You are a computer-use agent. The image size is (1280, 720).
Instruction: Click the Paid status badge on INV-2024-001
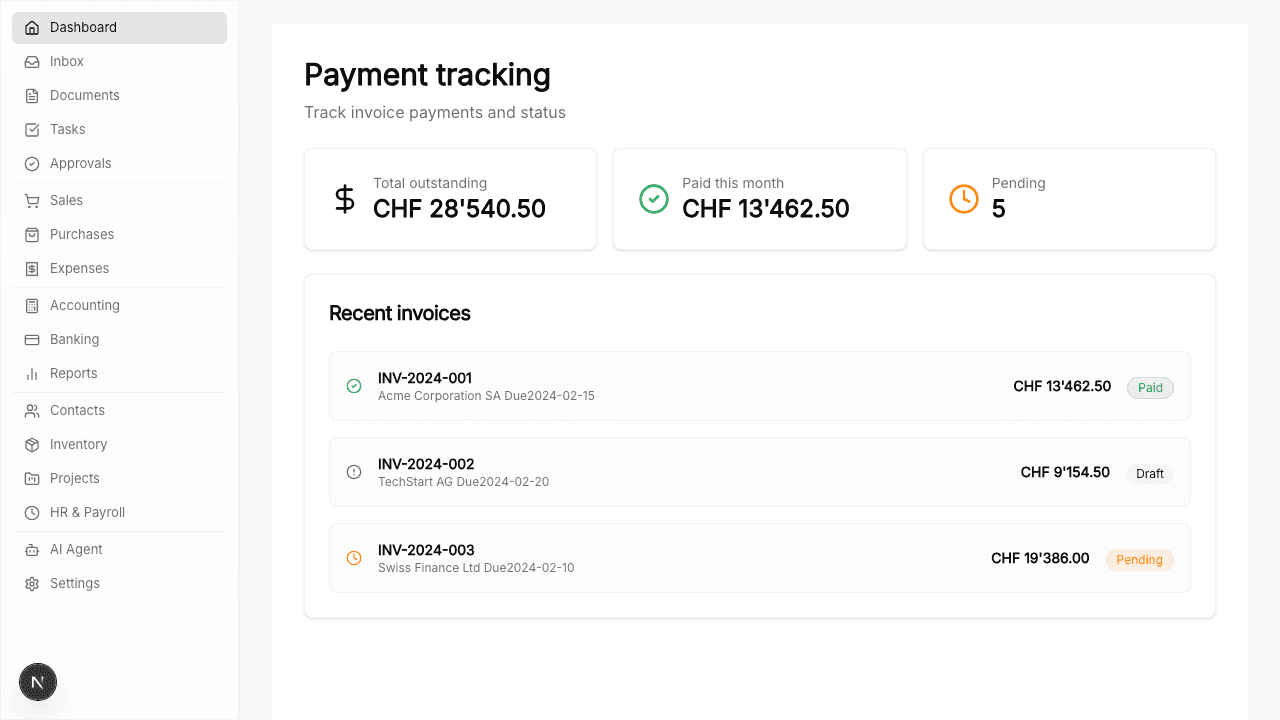pyautogui.click(x=1150, y=388)
